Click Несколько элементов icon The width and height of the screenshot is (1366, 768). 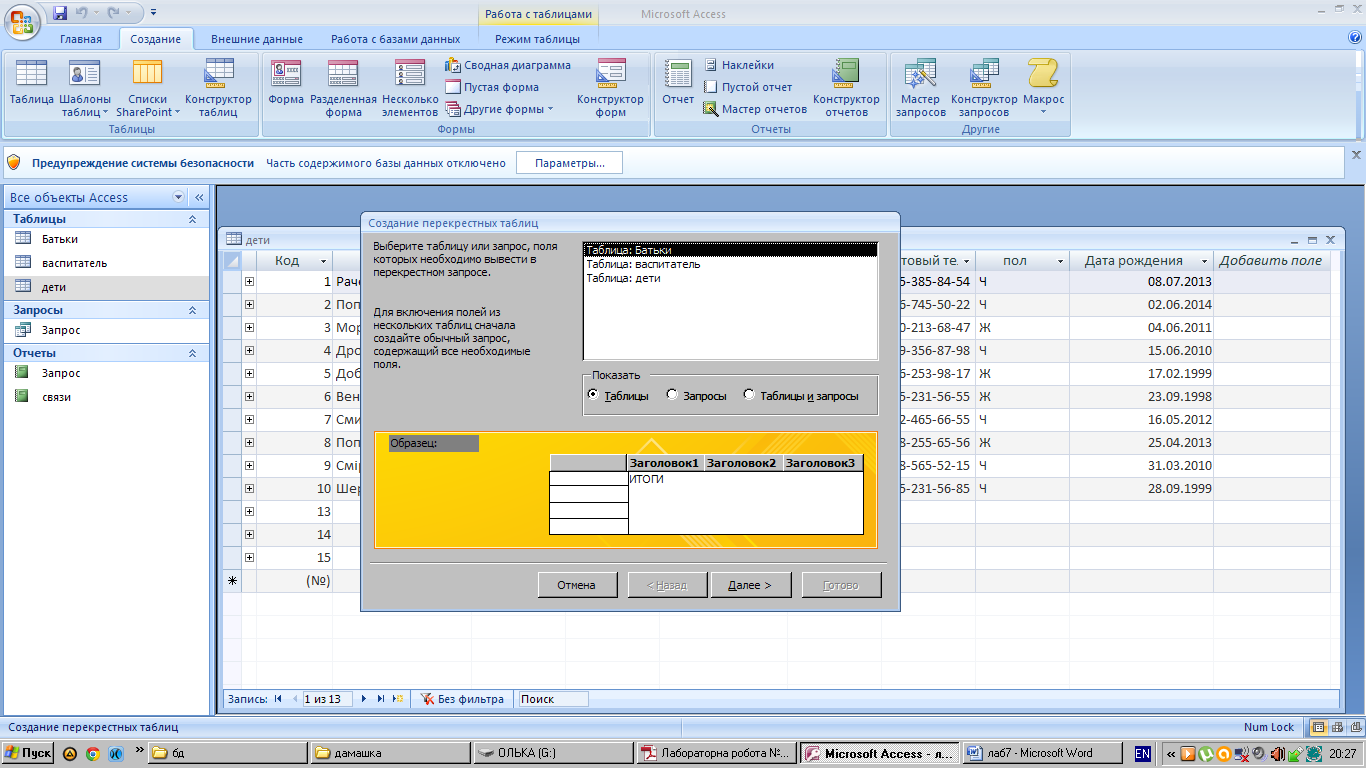[410, 87]
